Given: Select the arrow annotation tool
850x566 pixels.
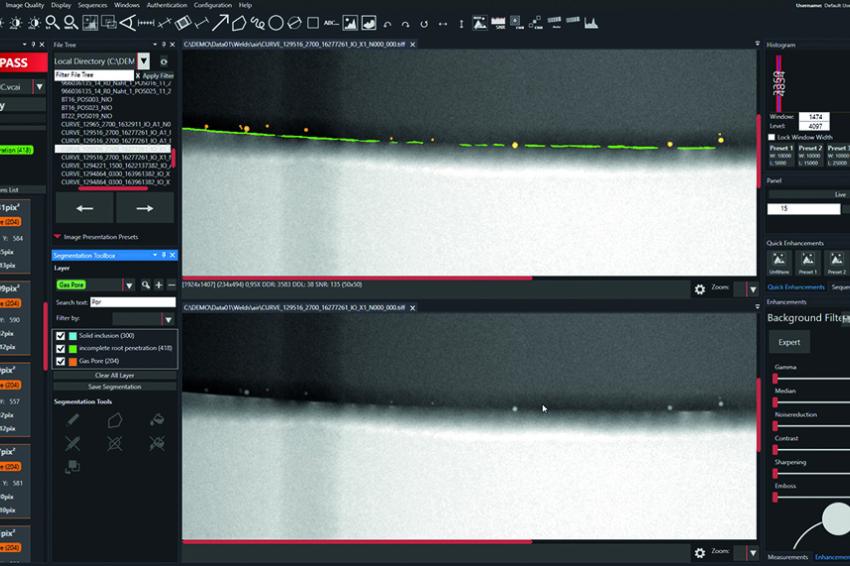Looking at the screenshot, I should [x=220, y=23].
